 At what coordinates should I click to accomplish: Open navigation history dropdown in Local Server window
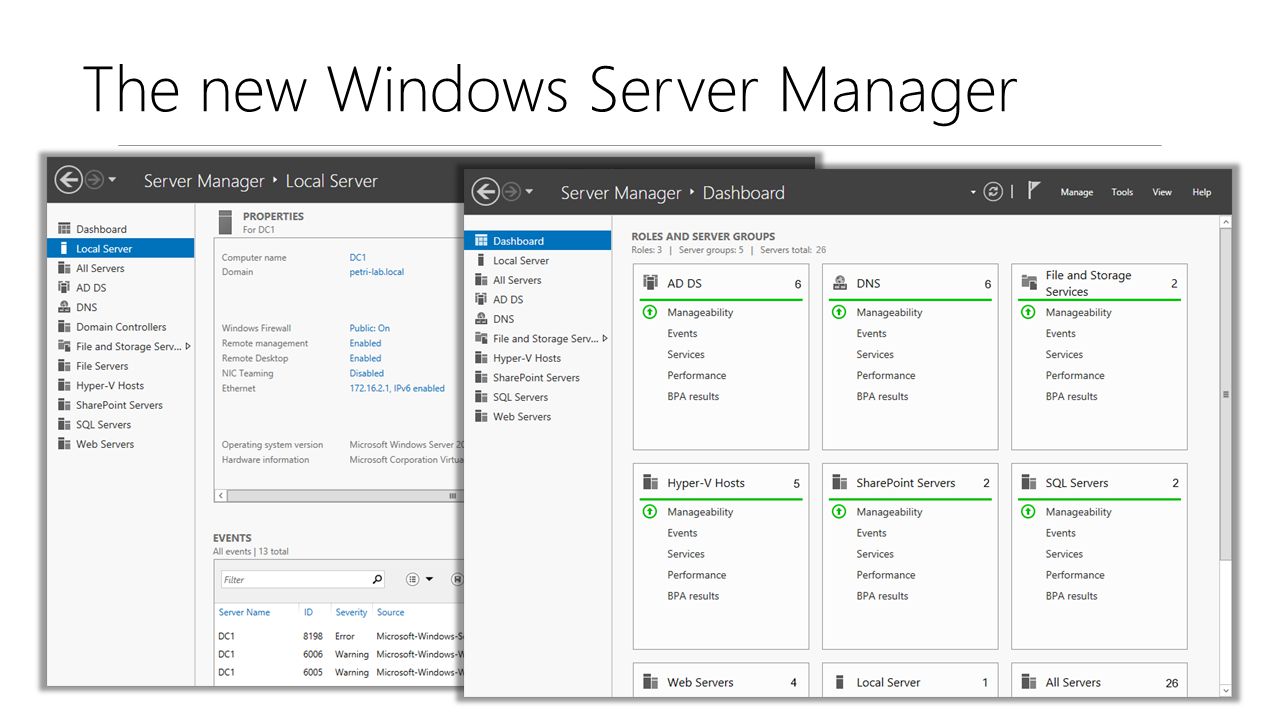[x=111, y=180]
